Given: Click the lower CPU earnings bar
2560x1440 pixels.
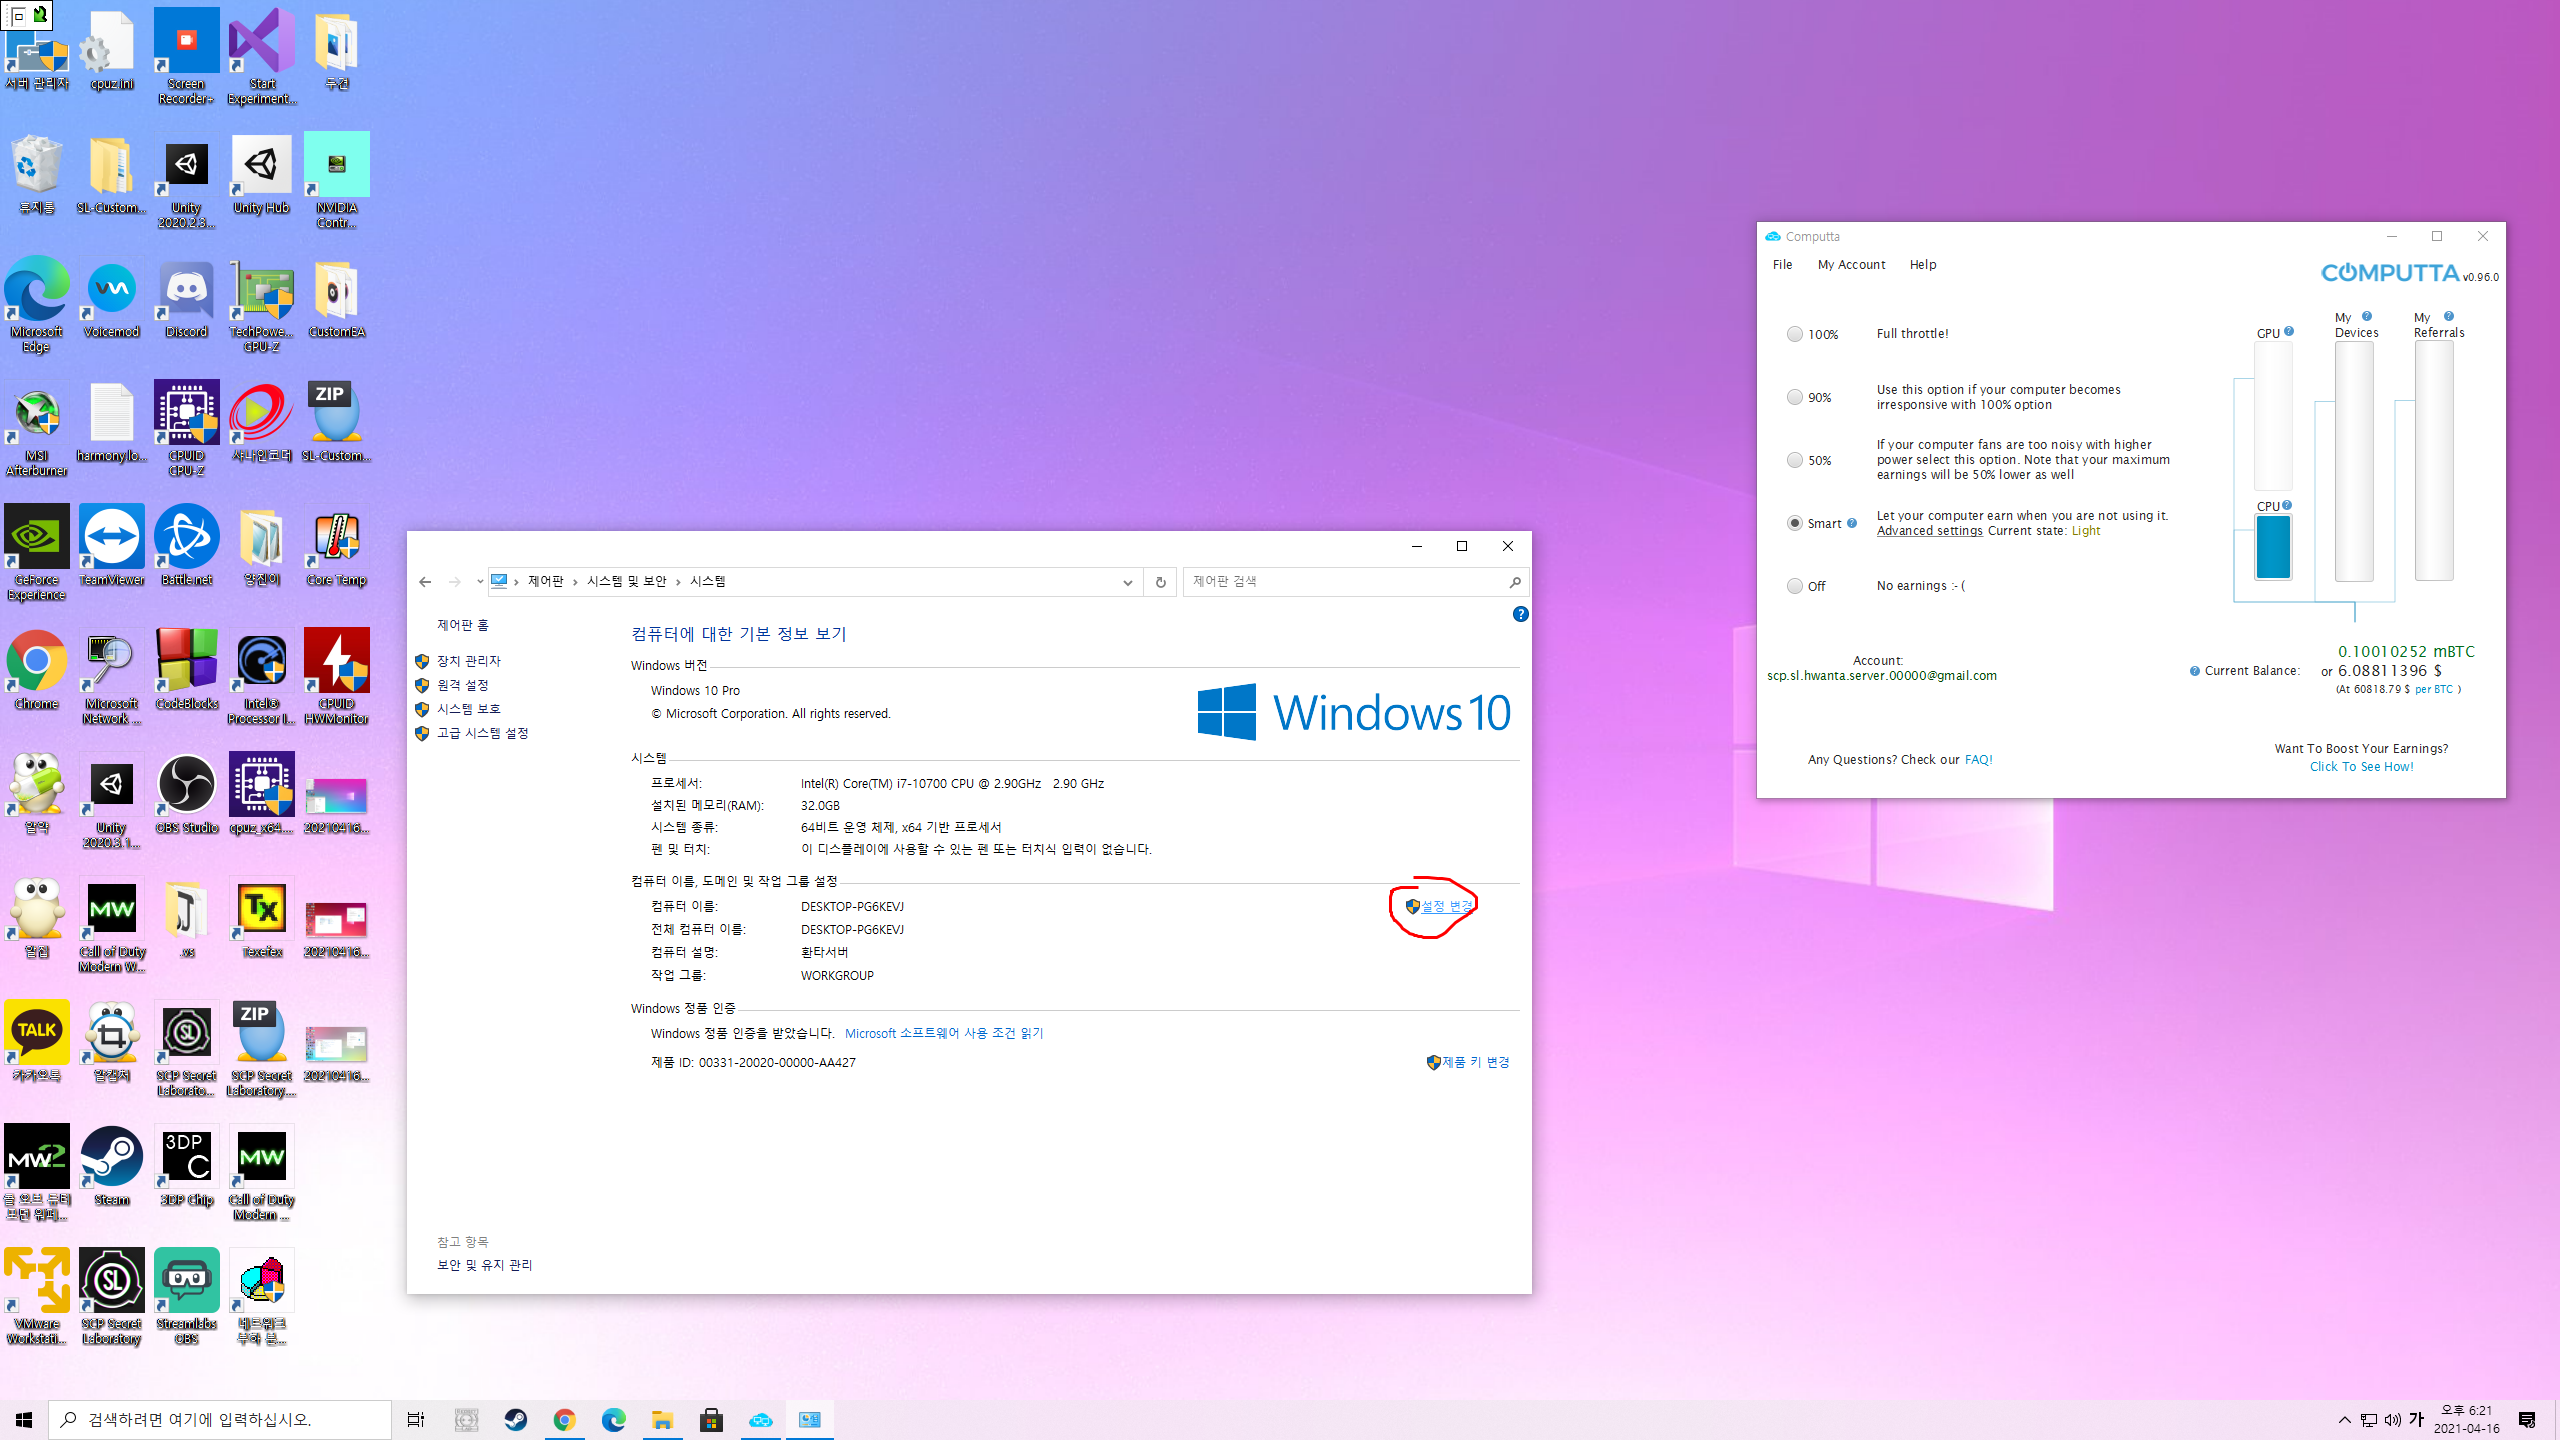Looking at the screenshot, I should [2272, 546].
